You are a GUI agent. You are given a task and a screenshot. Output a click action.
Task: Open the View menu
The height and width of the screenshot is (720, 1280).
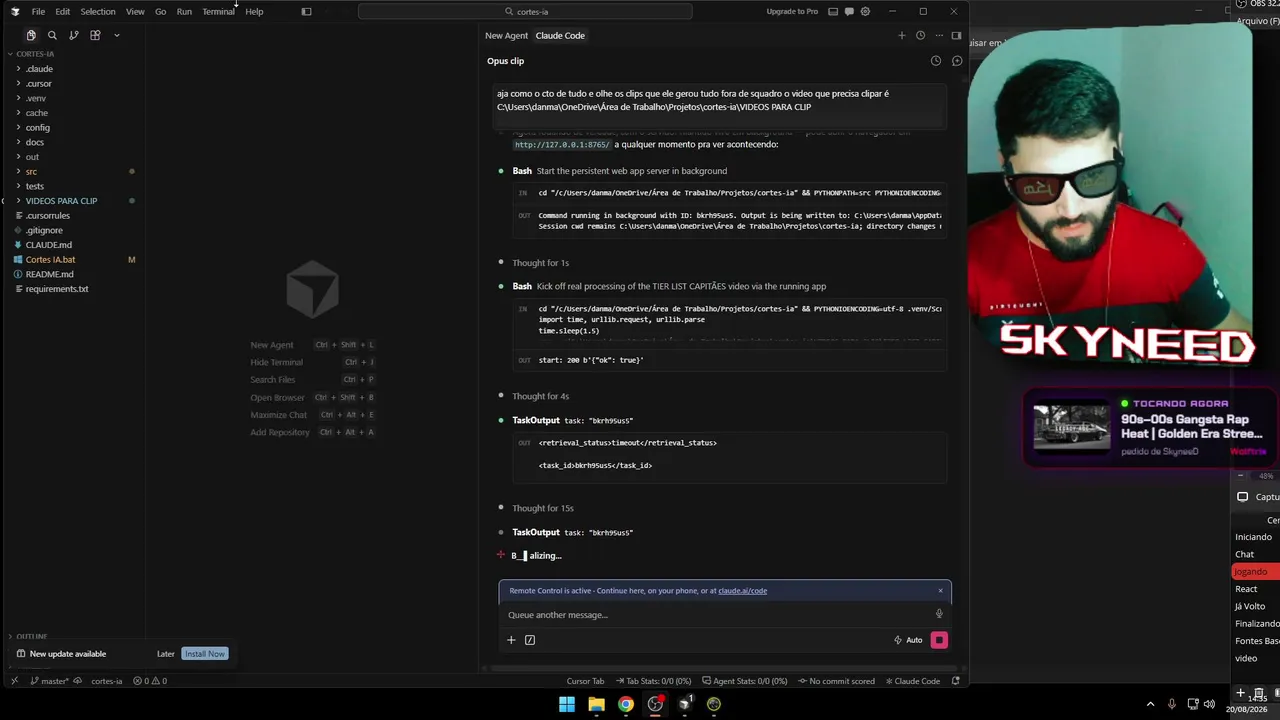(x=135, y=12)
